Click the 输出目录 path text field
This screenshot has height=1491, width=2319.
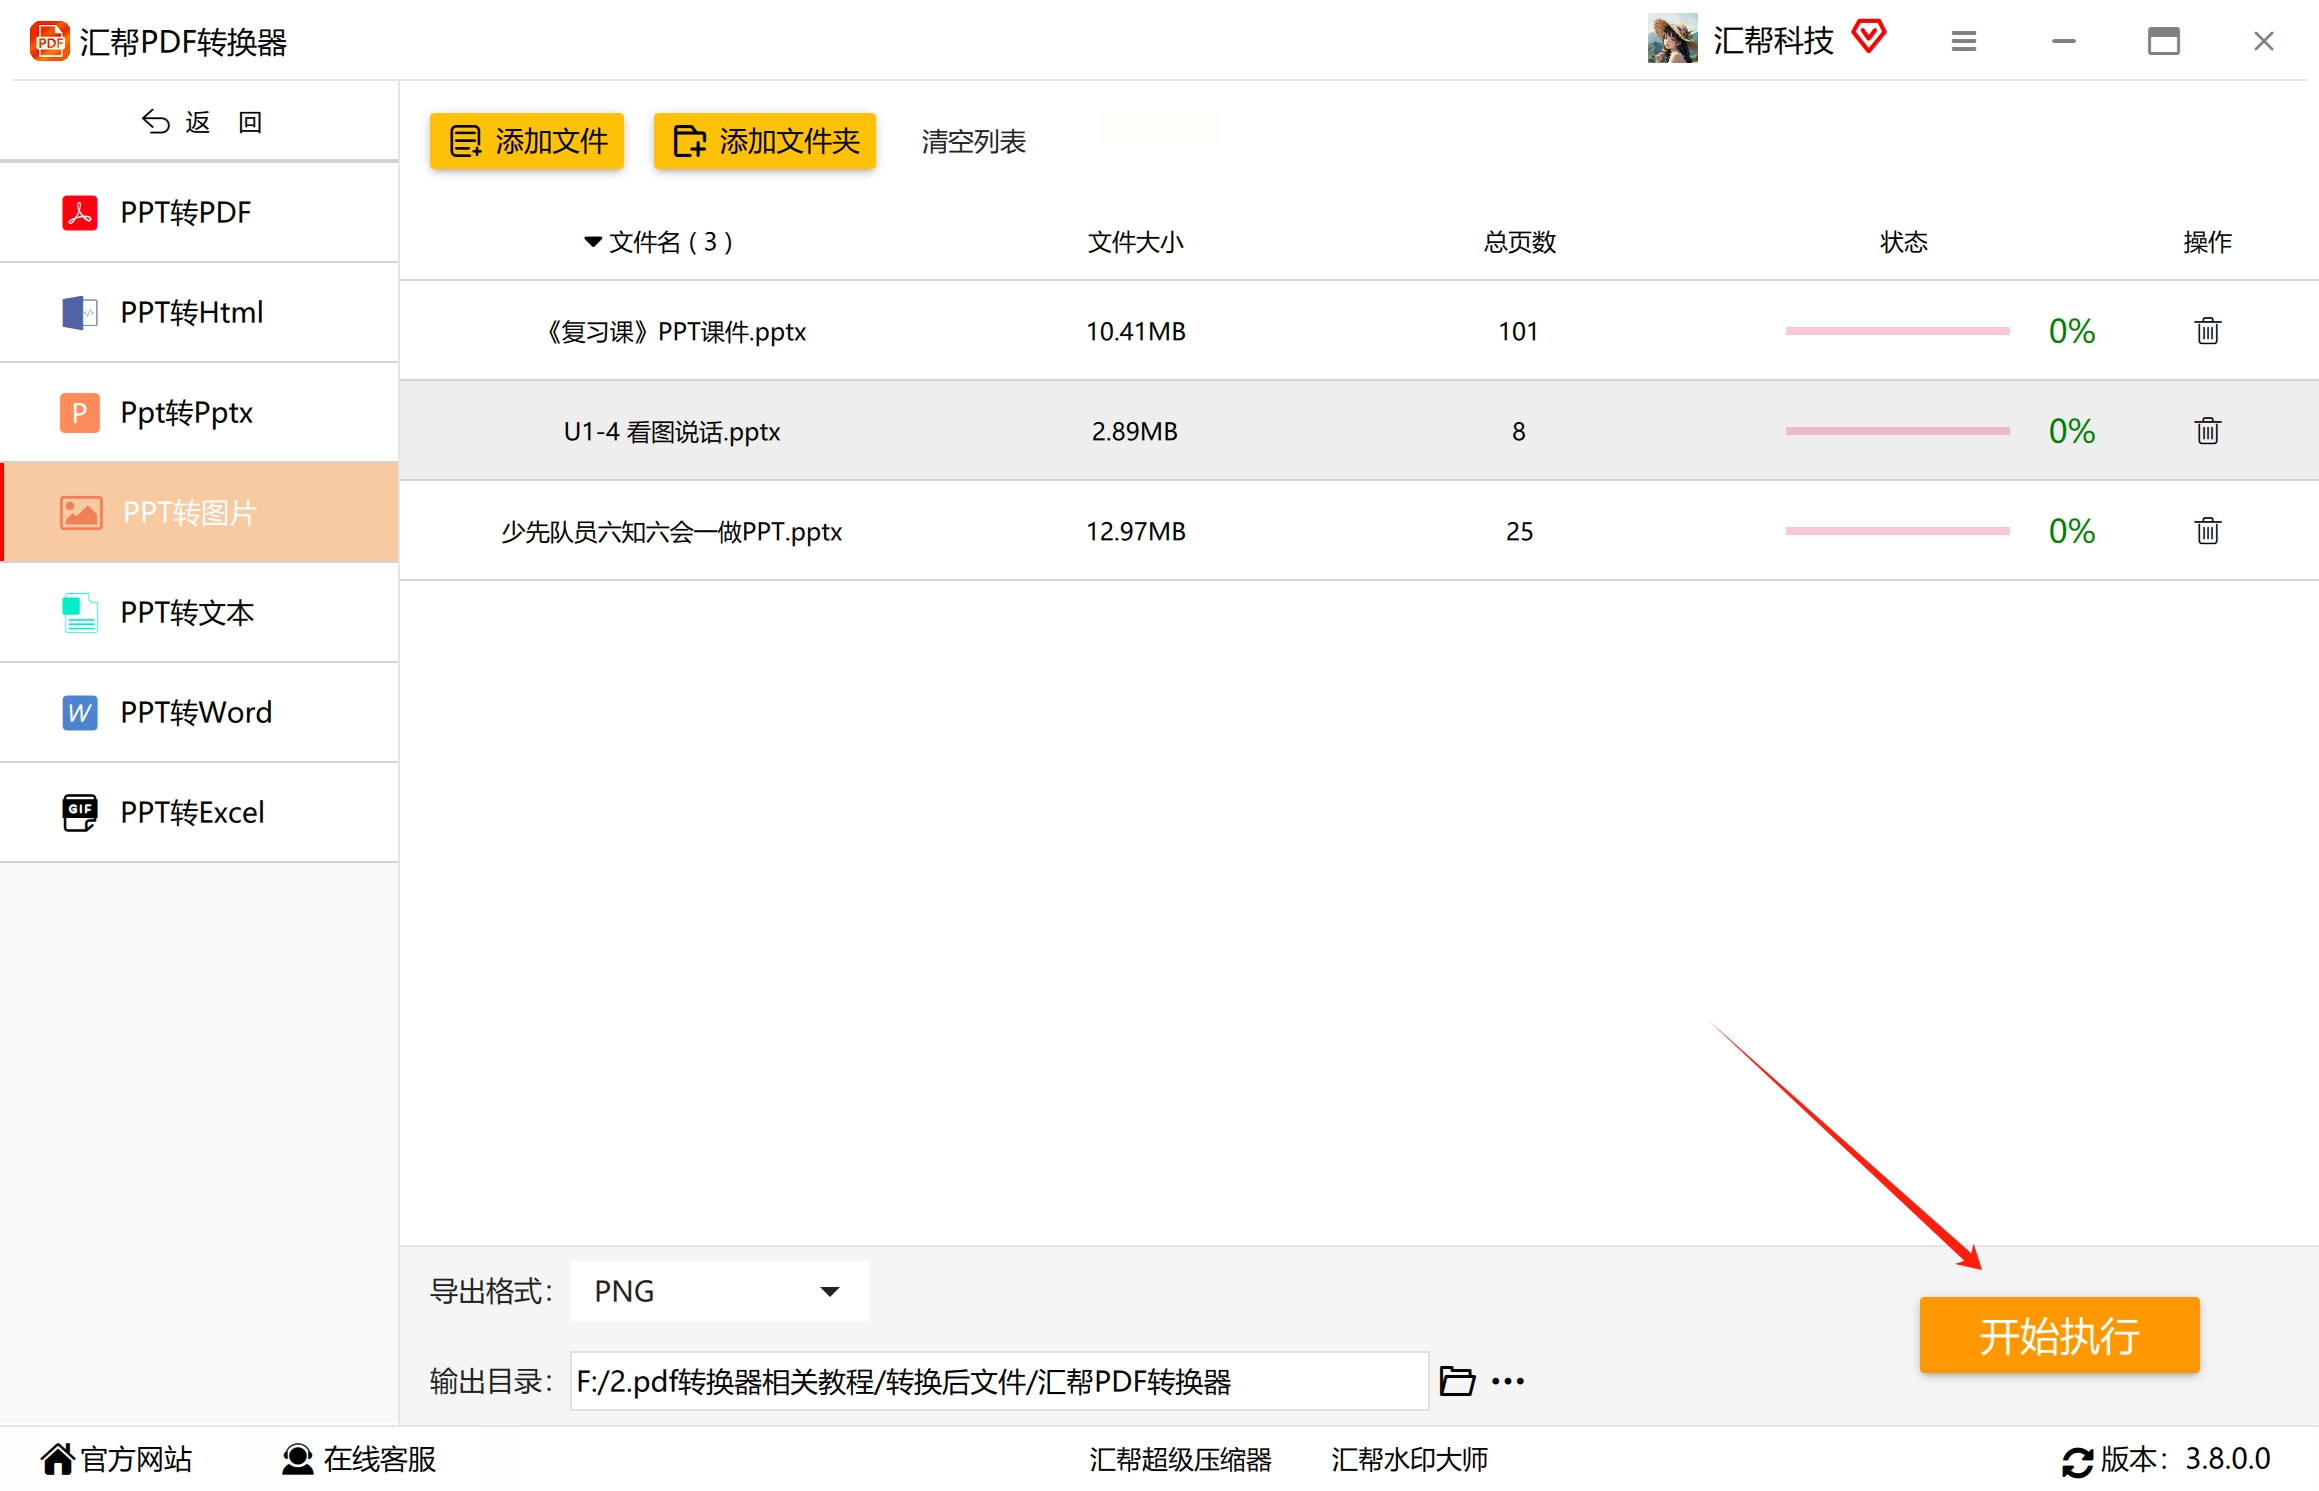click(x=998, y=1381)
